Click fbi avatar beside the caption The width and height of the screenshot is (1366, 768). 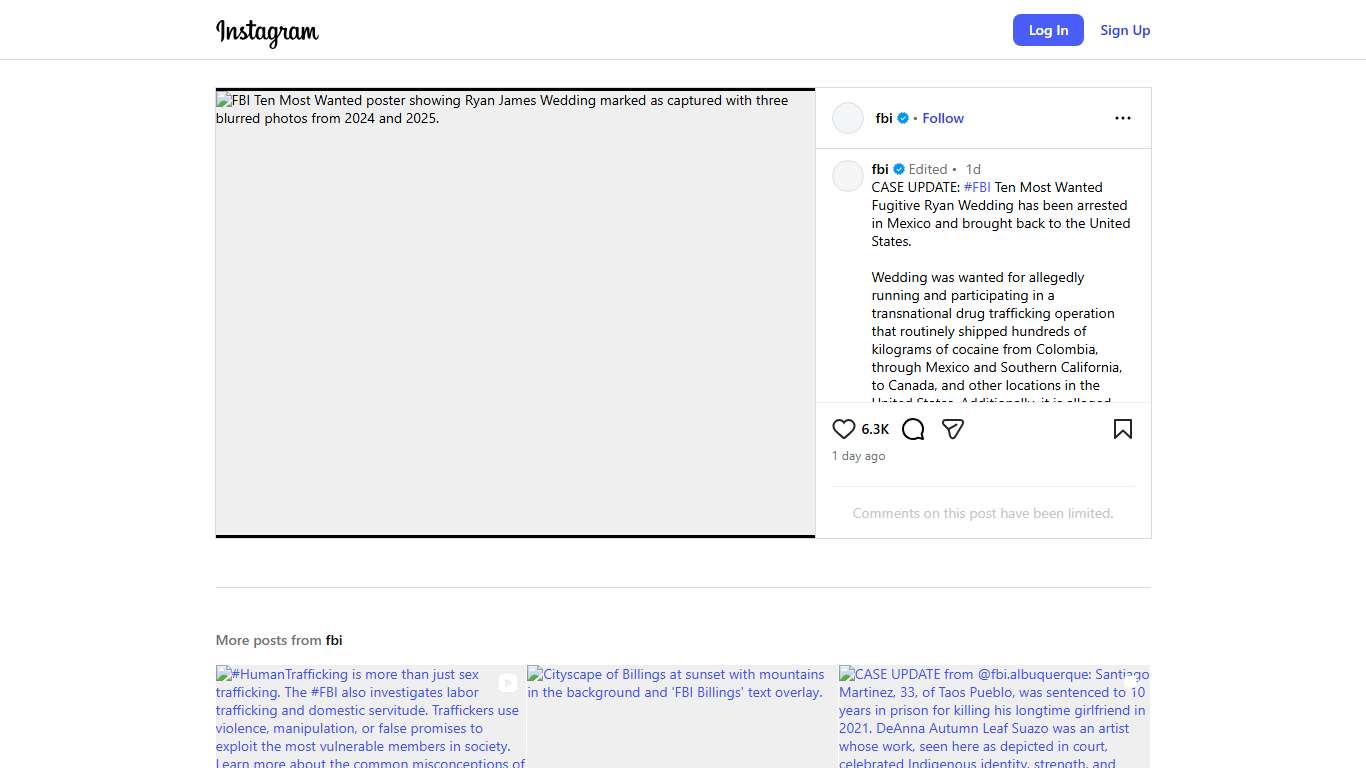[848, 176]
